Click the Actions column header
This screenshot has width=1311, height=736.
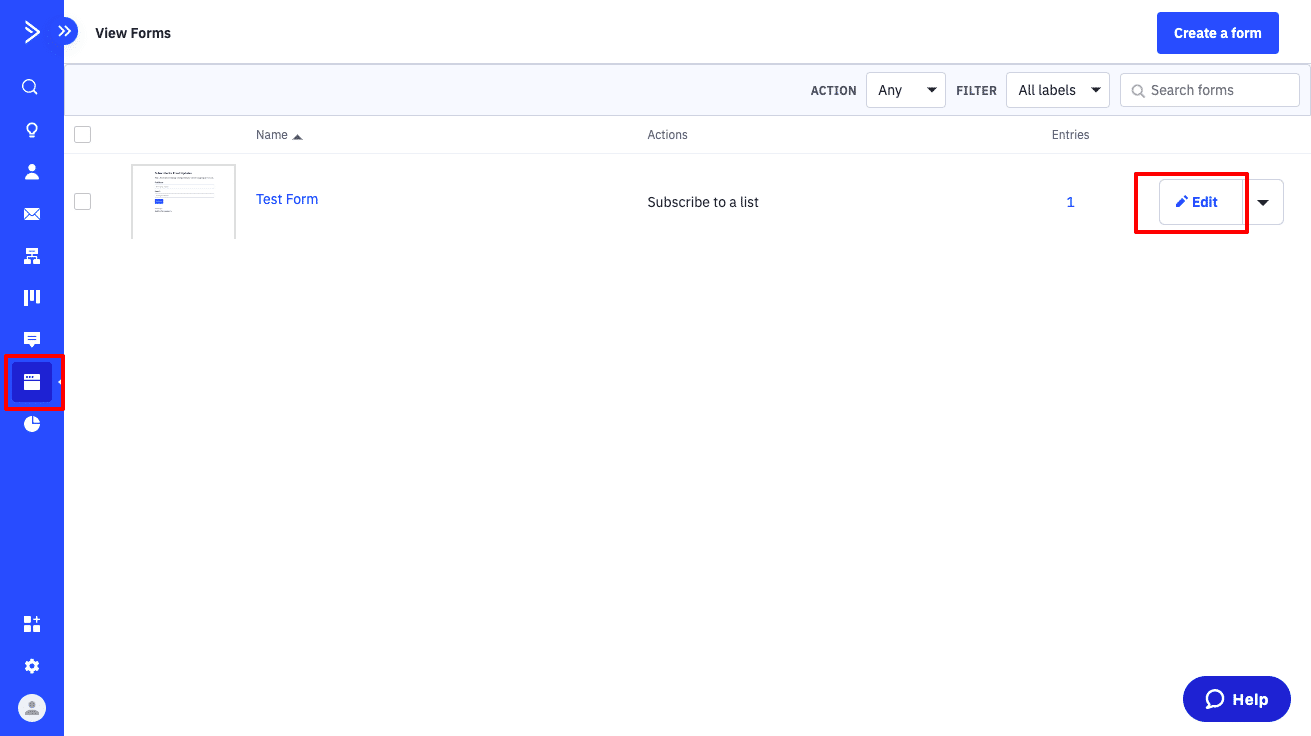(x=667, y=135)
